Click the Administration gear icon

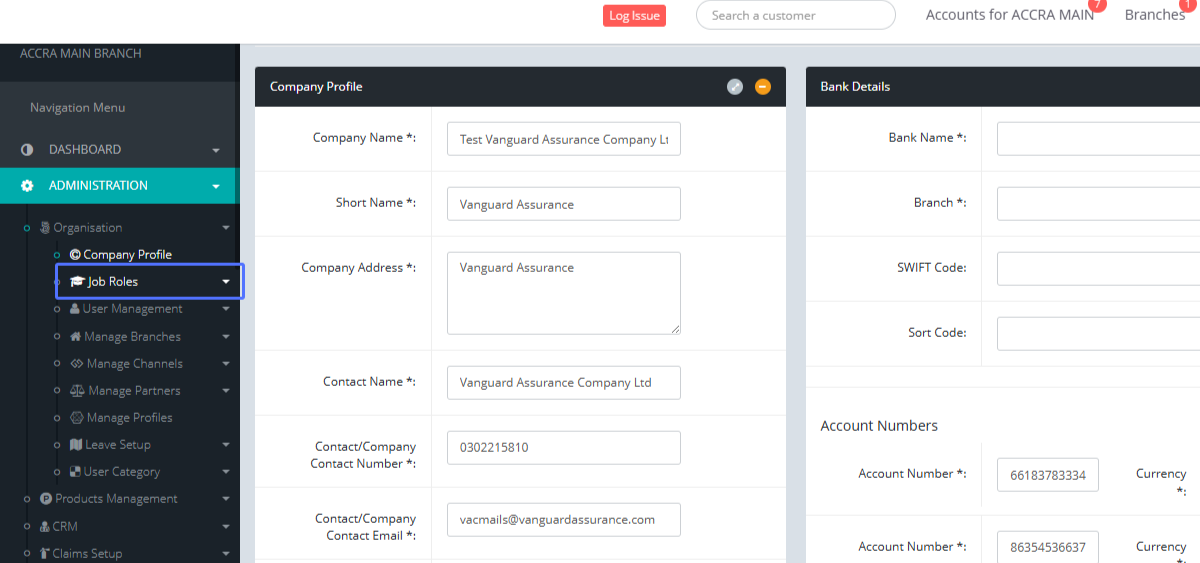[x=27, y=186]
